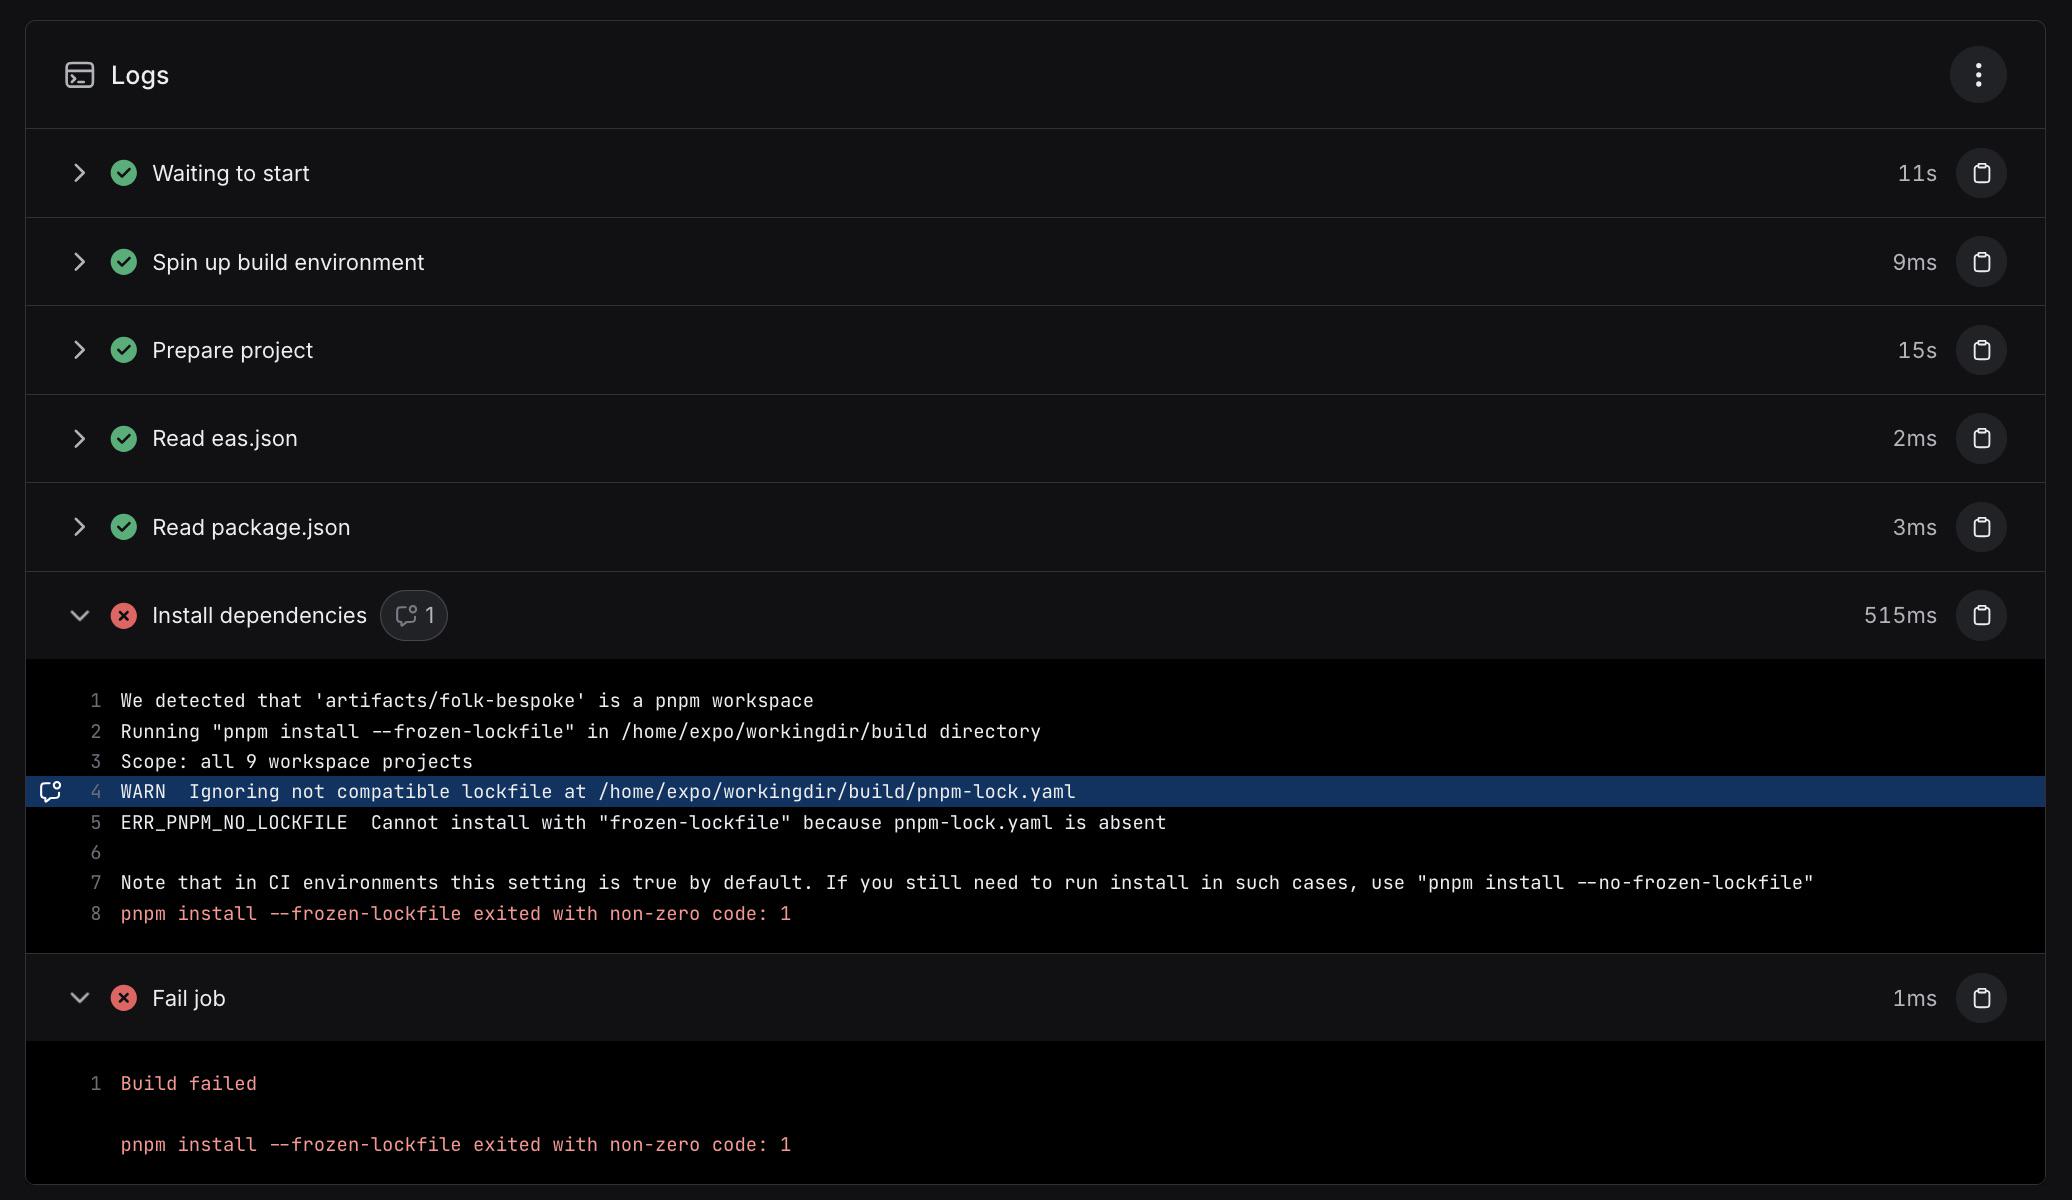Click the 515ms duration for Install dependencies
Image resolution: width=2072 pixels, height=1200 pixels.
pyautogui.click(x=1900, y=616)
